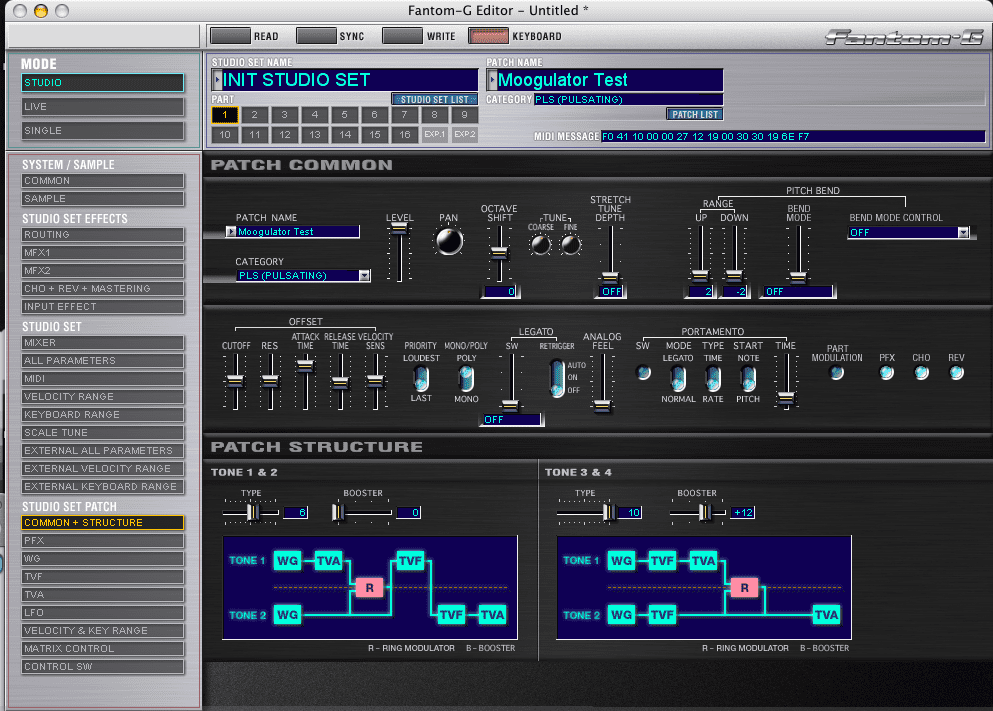Screen dimensions: 993x711
Task: Click the TVA block of Tone 2 in Tone 3 & 4
Action: (x=826, y=615)
